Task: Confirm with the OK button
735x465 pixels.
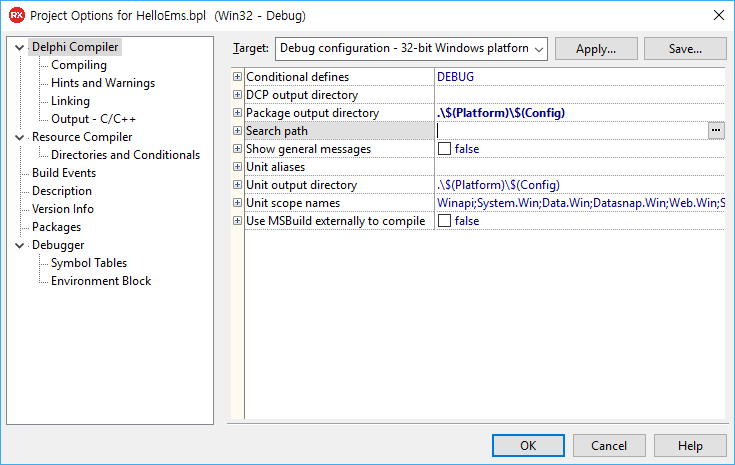Action: pos(528,445)
